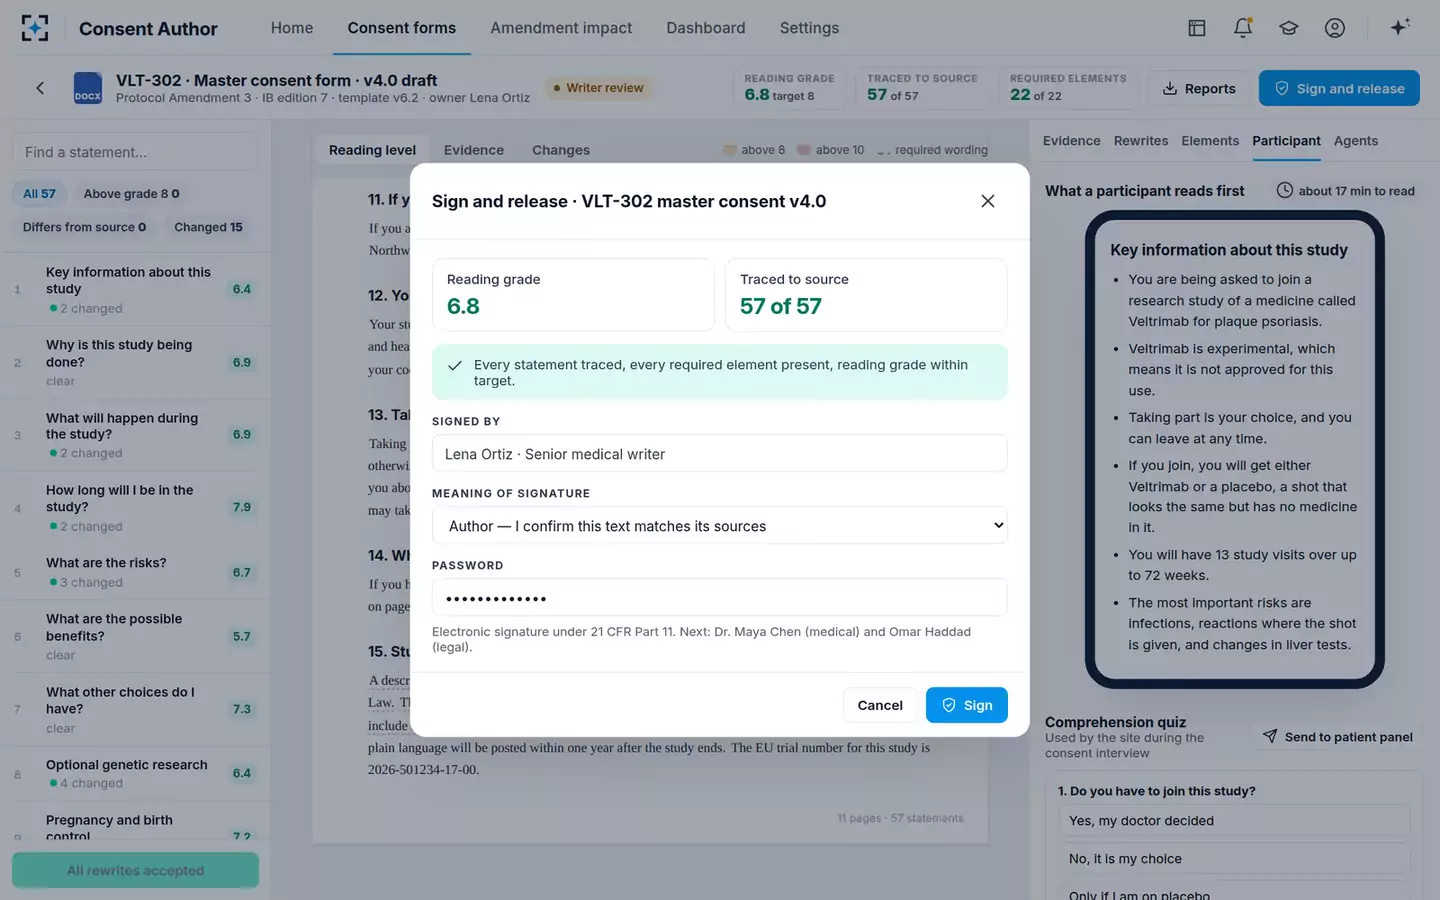Open the Settings tab
The image size is (1440, 900).
tap(809, 28)
